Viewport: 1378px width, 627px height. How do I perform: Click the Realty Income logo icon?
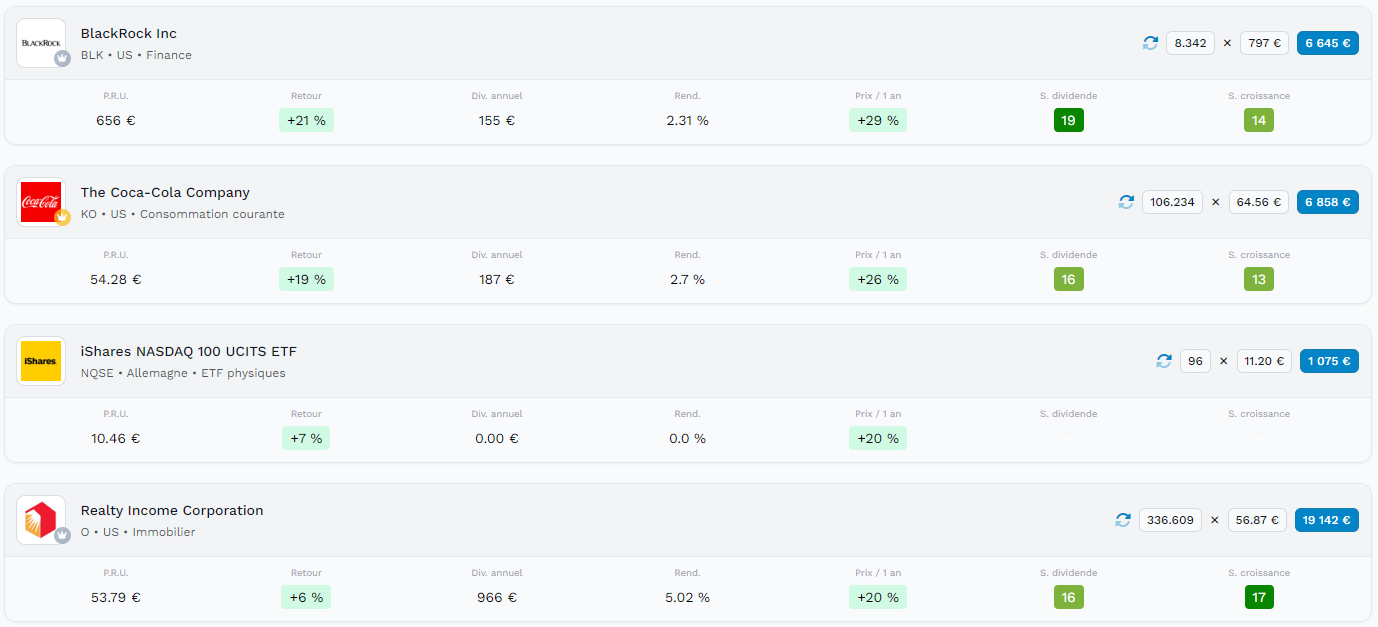(41, 520)
